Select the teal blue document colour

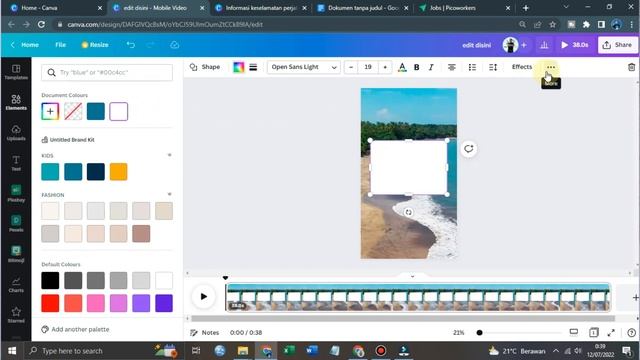(x=96, y=111)
